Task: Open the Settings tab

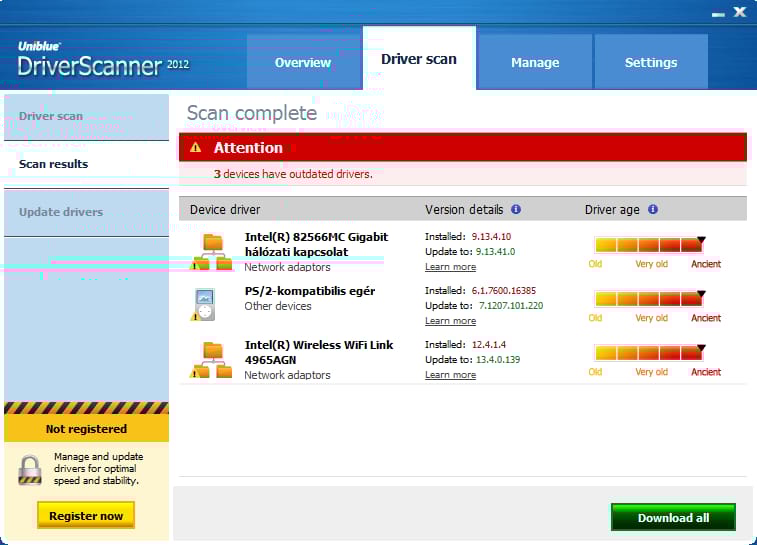Action: coord(651,62)
